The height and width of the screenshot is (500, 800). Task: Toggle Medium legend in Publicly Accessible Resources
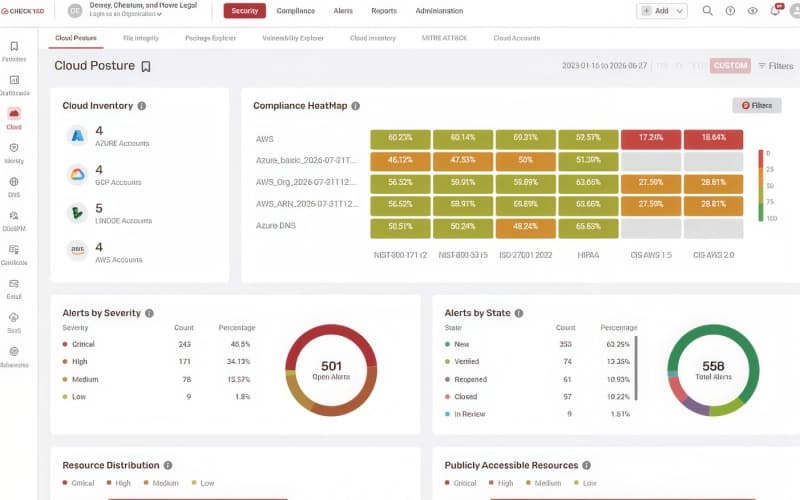543,483
